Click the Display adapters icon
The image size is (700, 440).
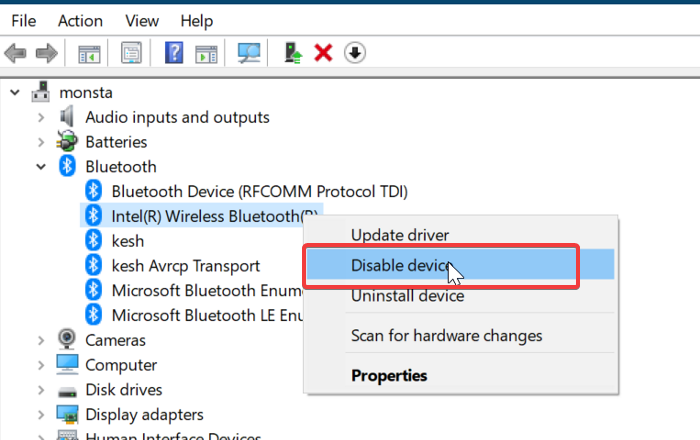tap(67, 414)
